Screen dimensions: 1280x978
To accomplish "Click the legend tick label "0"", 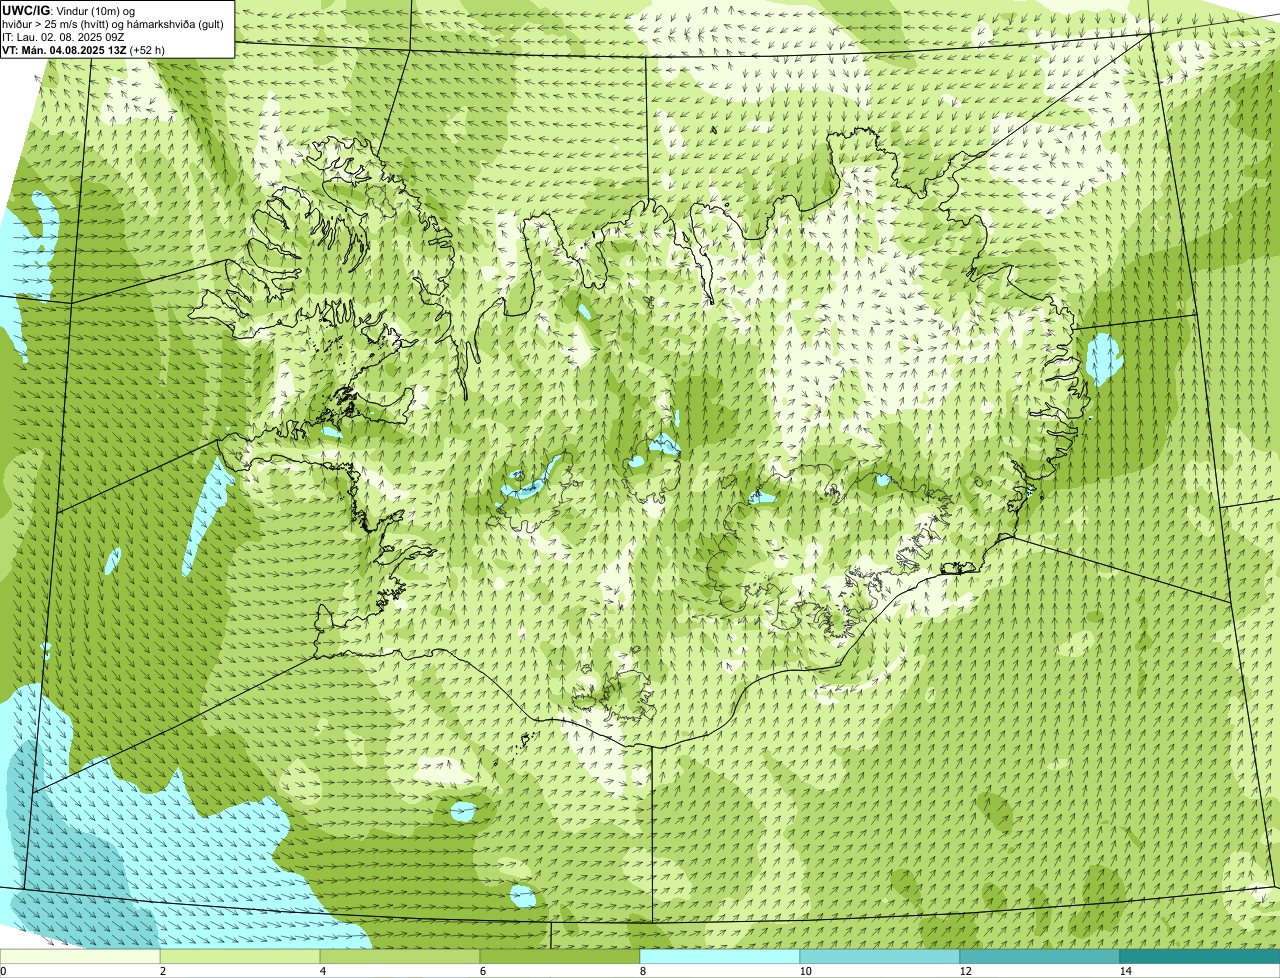I will pyautogui.click(x=3, y=971).
